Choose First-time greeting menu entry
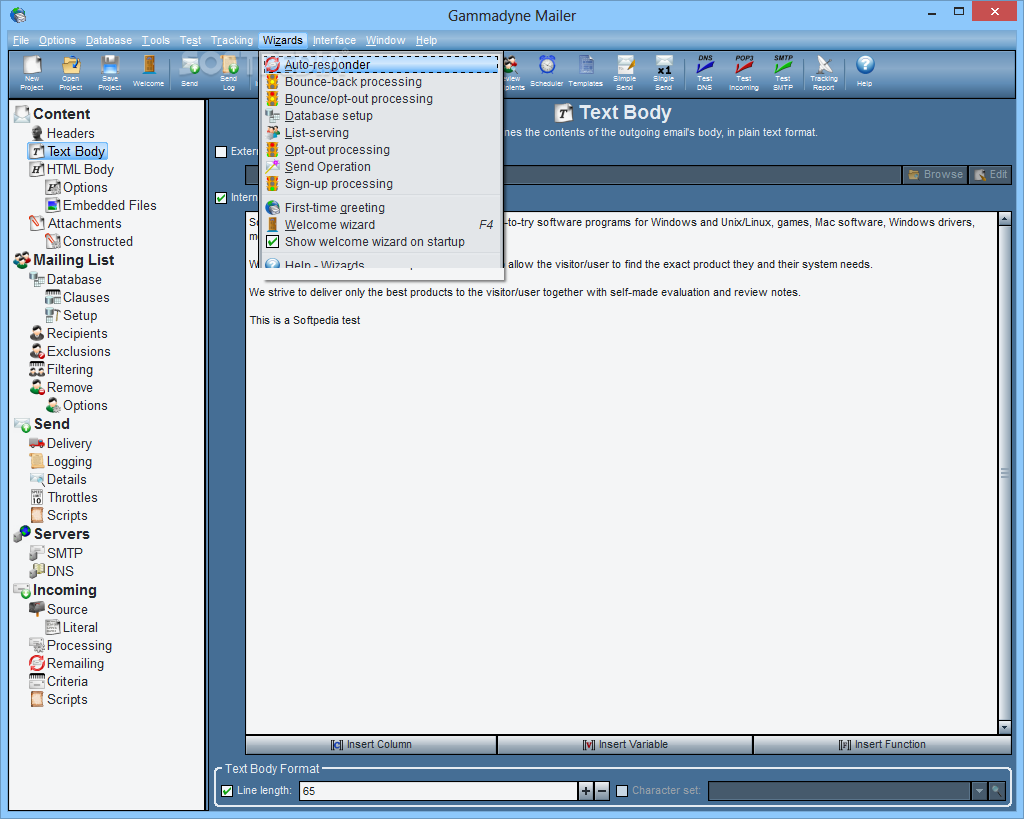Screen dimensions: 1024x819 coord(381,208)
